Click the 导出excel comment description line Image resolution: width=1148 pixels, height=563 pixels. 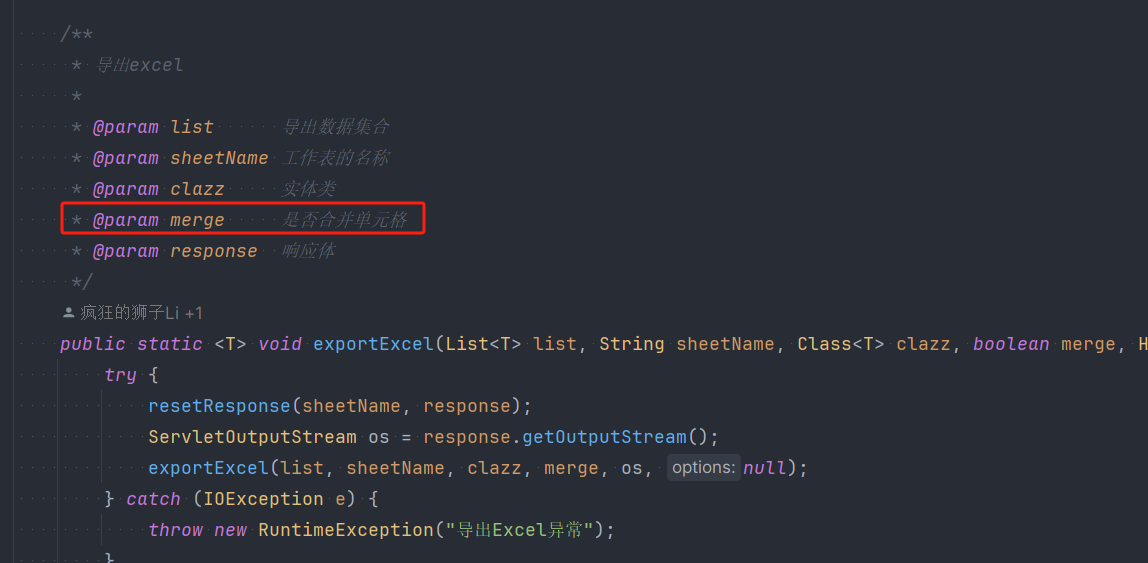[x=140, y=65]
